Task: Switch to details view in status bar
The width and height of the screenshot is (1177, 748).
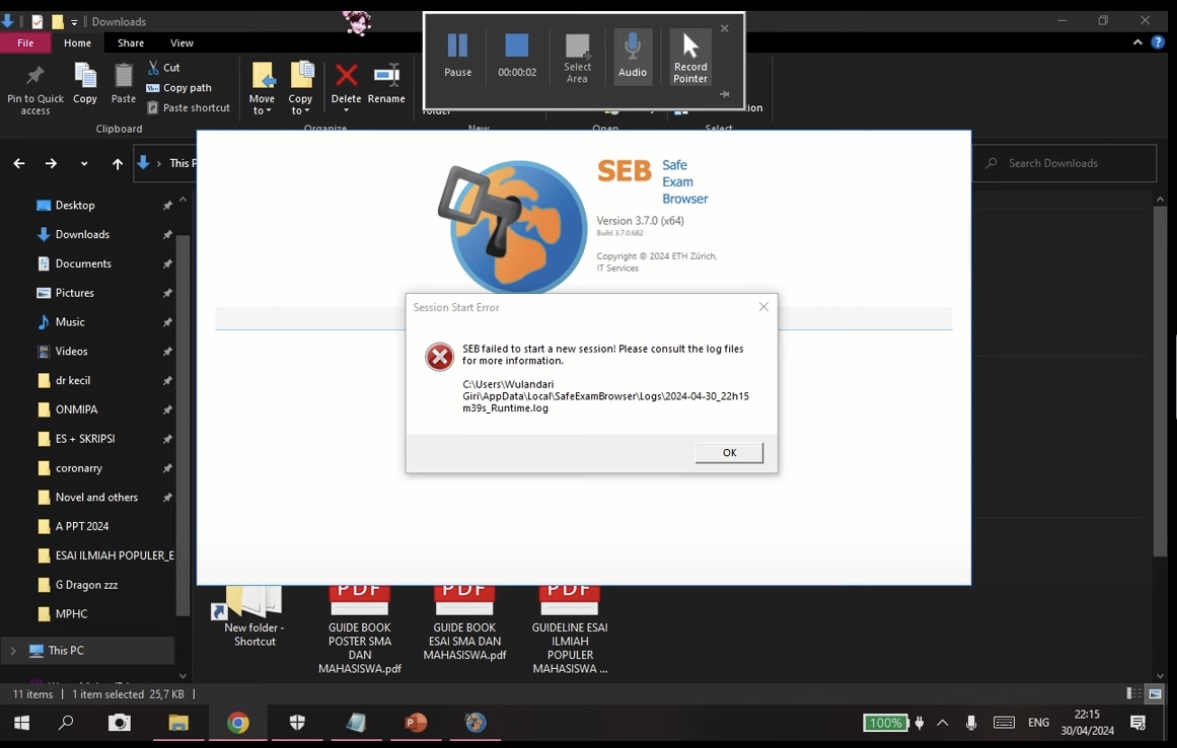Action: tap(1133, 694)
